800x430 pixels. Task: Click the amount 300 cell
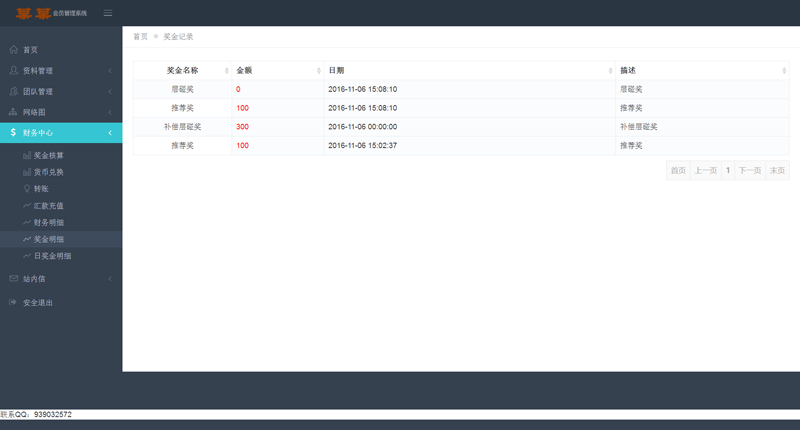tap(278, 127)
